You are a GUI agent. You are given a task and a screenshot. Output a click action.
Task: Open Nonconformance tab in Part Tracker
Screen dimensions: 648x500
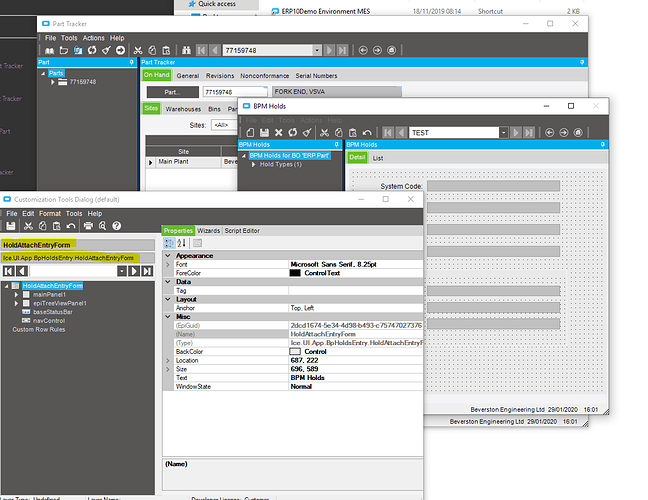point(265,76)
